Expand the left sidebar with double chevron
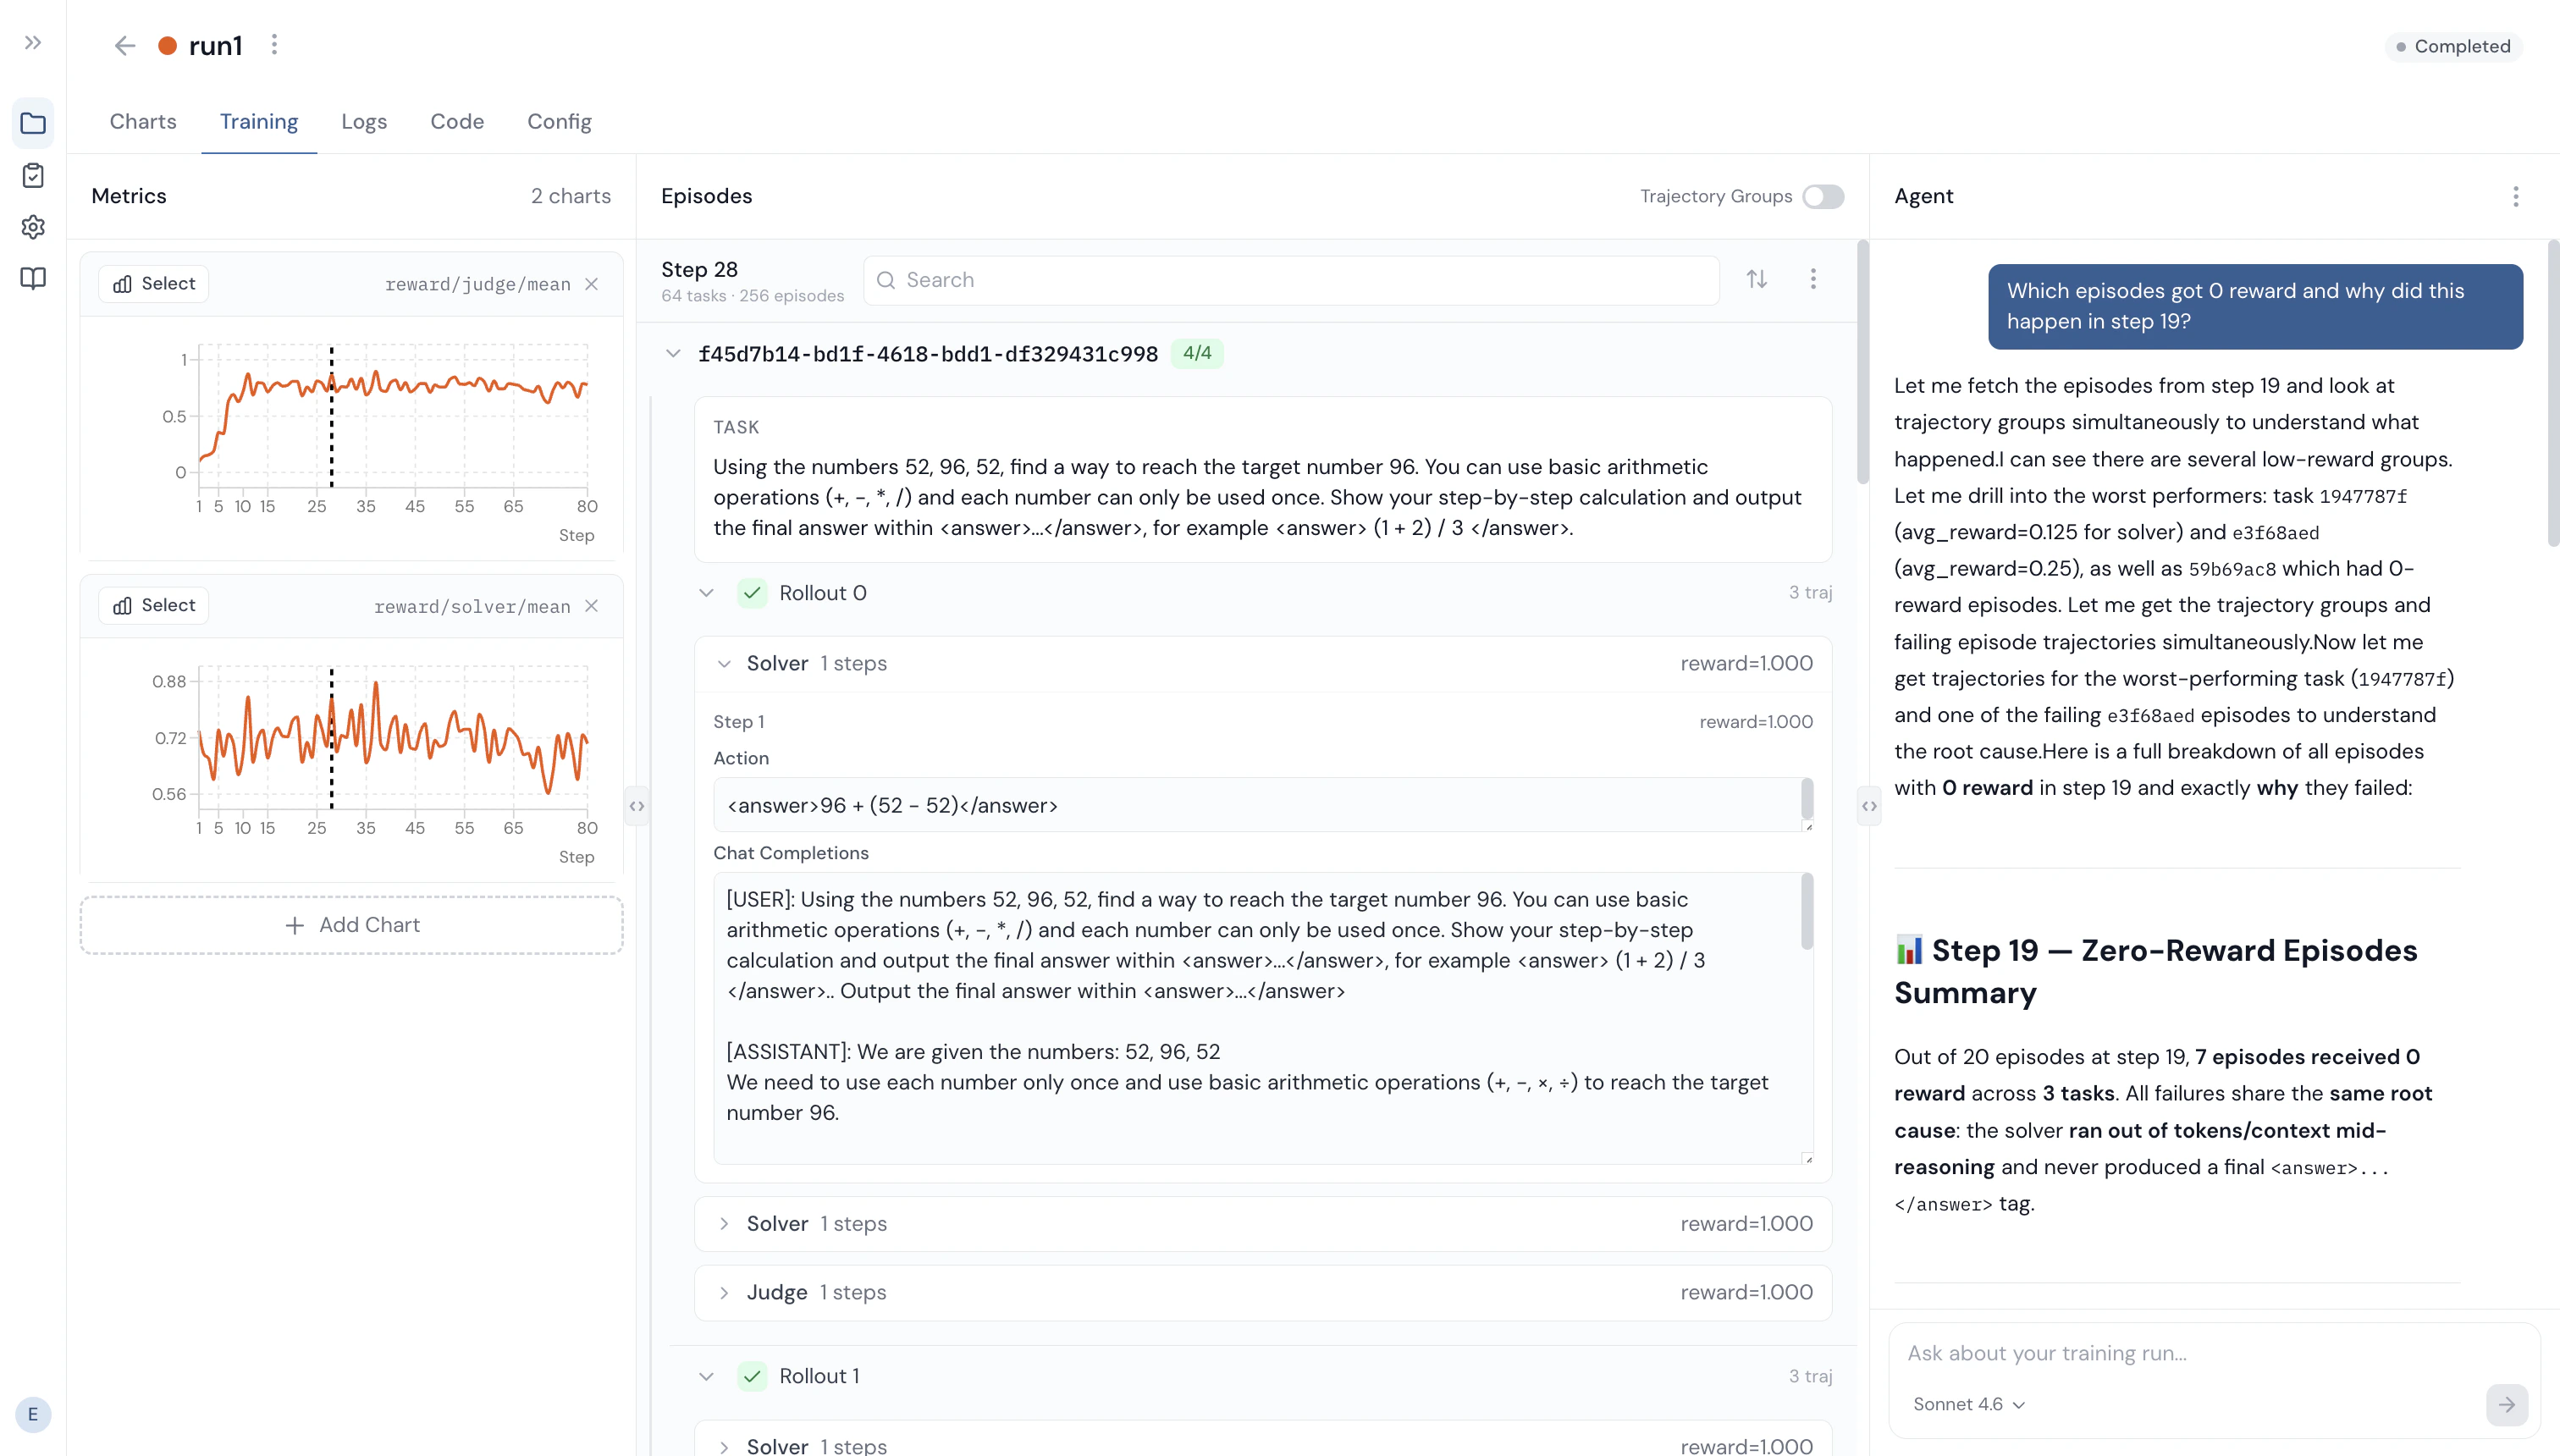The width and height of the screenshot is (2560, 1456). point(33,43)
